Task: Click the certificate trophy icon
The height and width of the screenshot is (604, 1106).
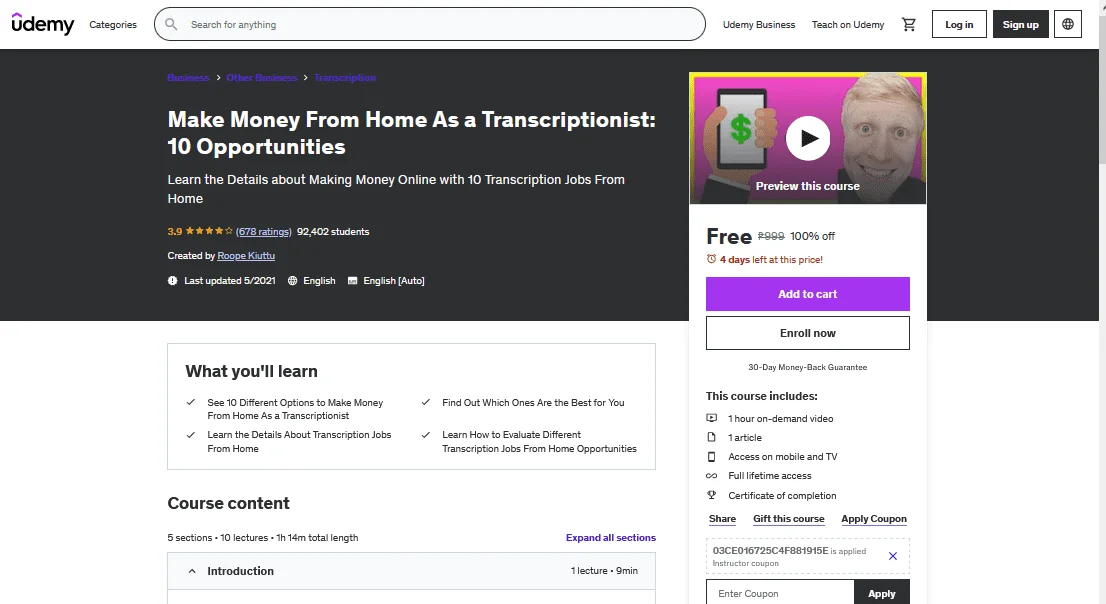Action: [x=712, y=495]
